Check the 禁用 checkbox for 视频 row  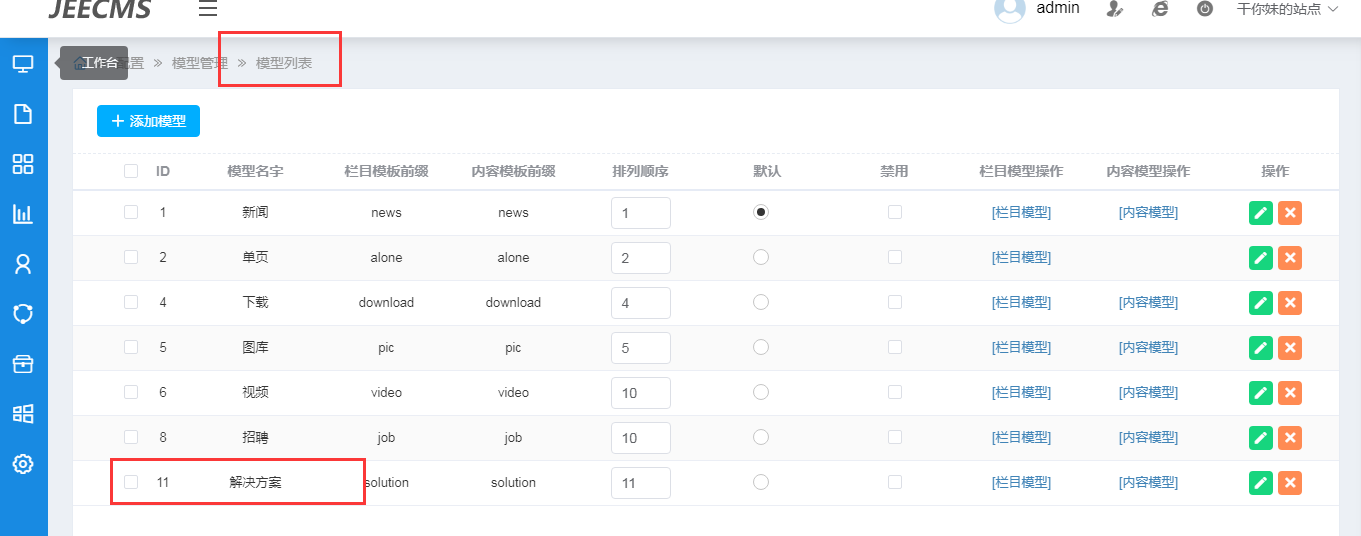(x=895, y=392)
